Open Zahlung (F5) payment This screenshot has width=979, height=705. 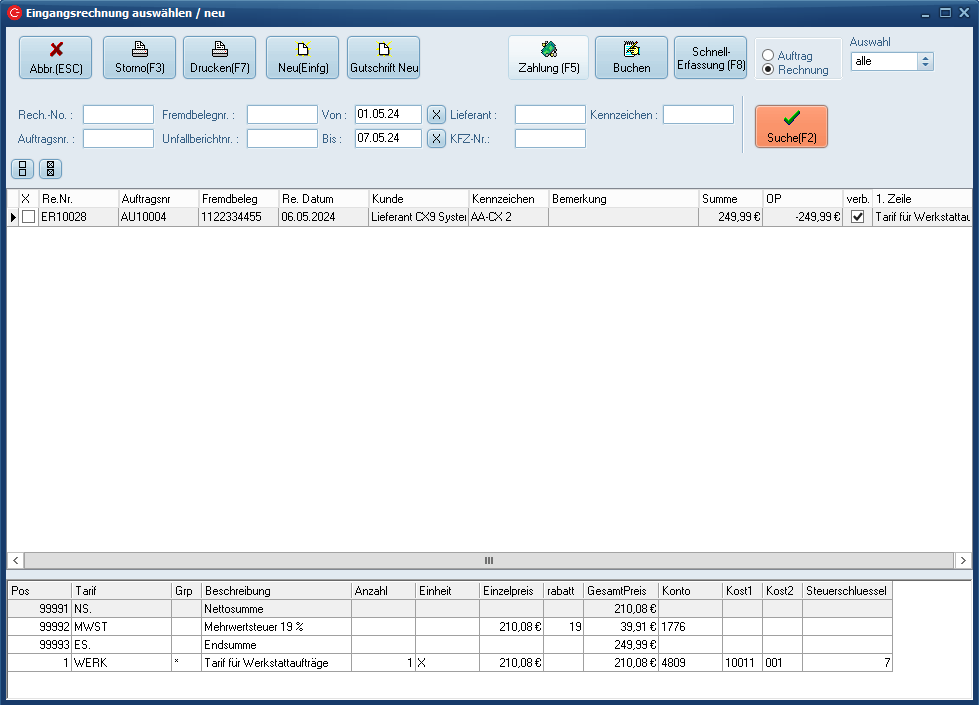click(548, 58)
